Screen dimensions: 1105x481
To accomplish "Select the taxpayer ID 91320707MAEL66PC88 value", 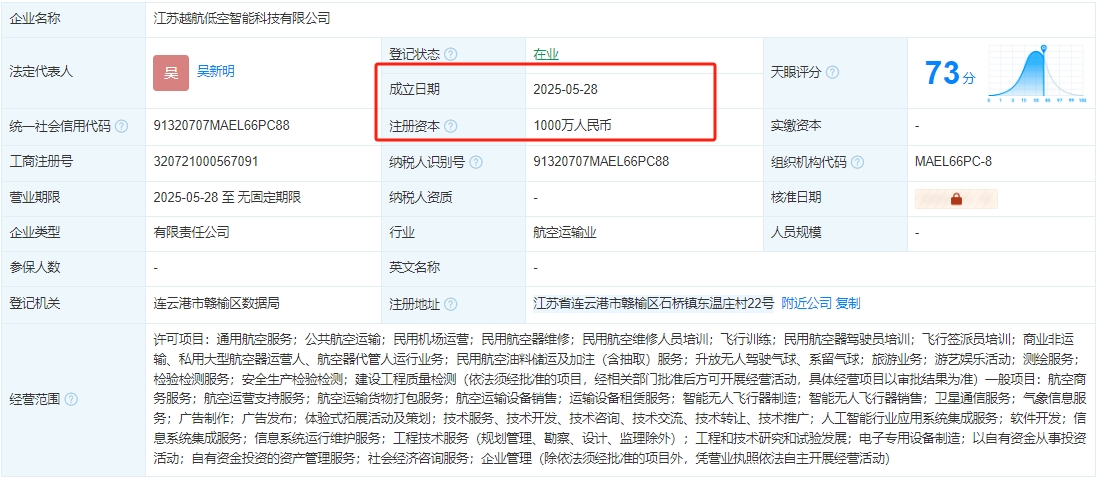I will [601, 161].
